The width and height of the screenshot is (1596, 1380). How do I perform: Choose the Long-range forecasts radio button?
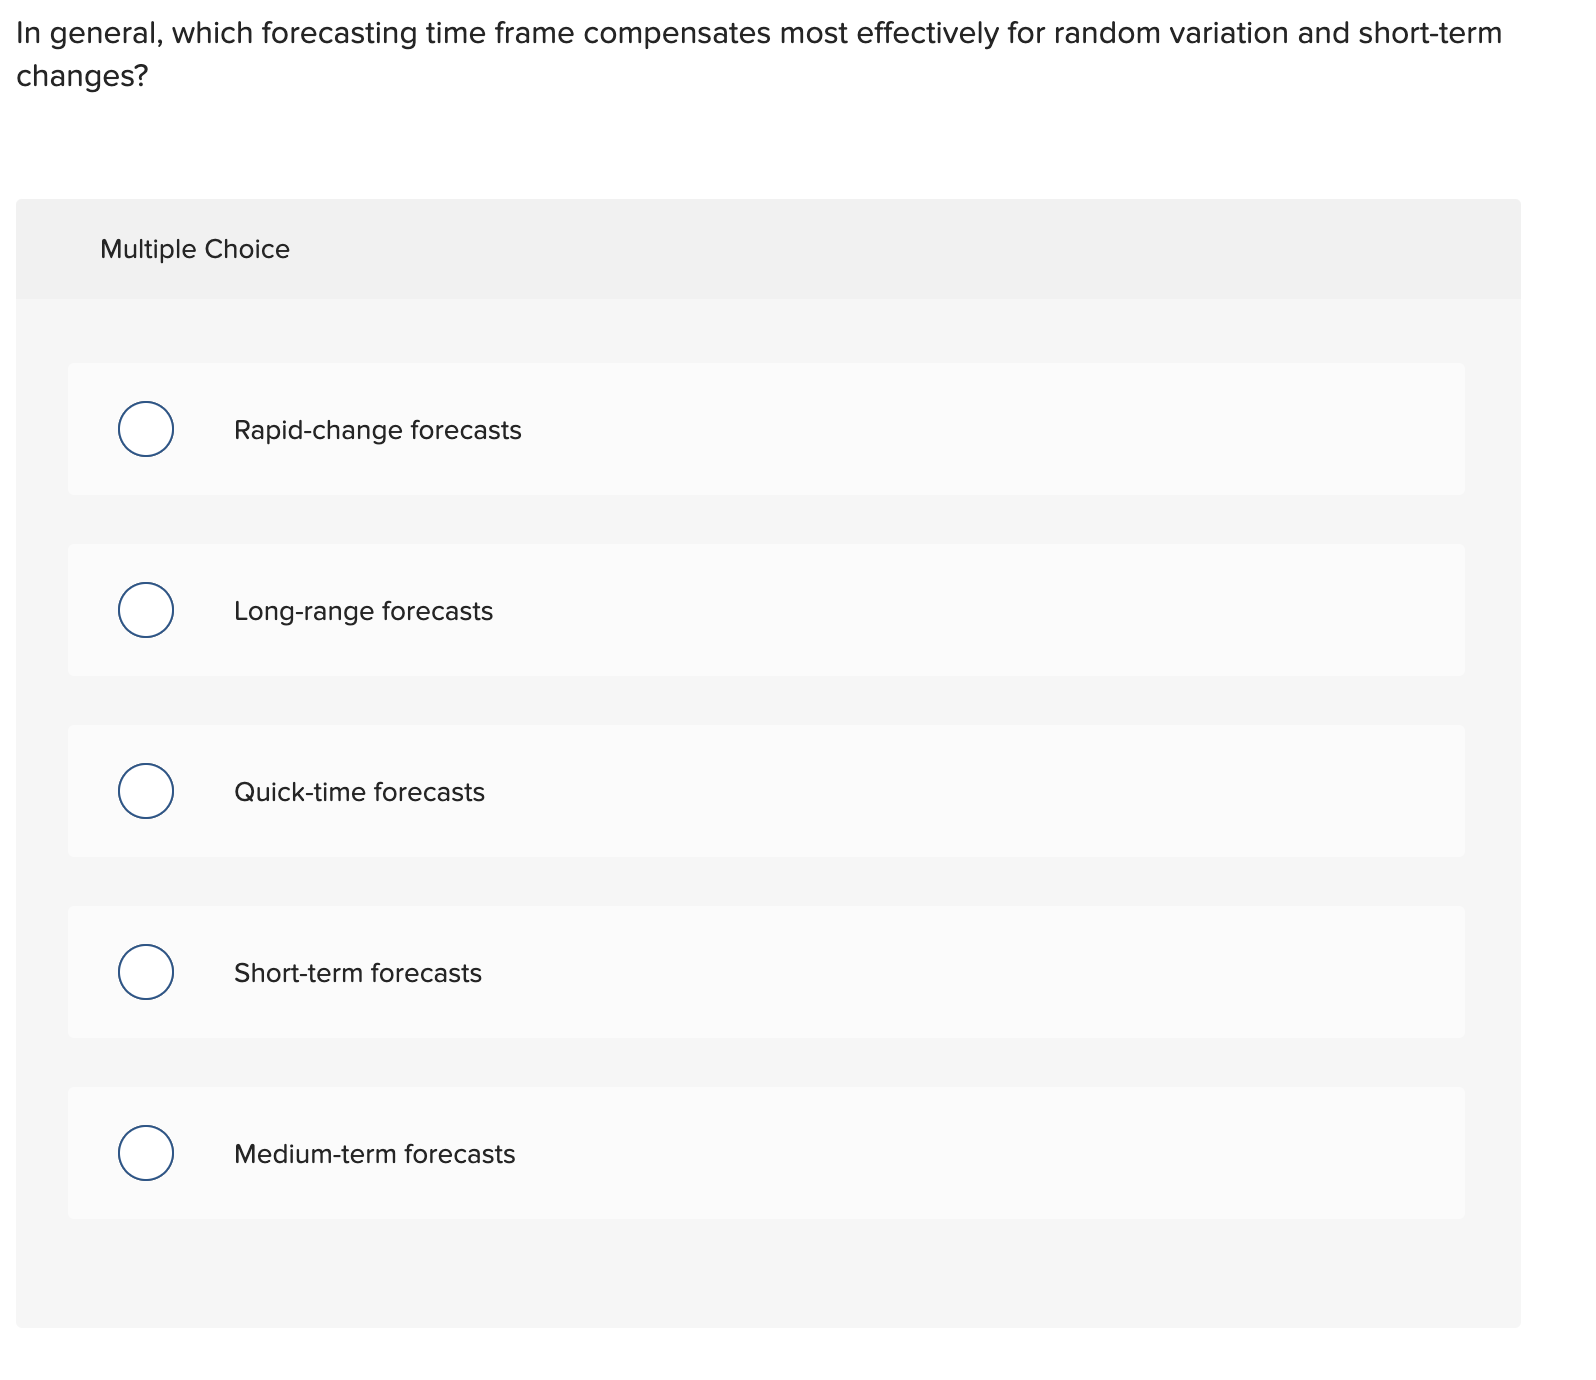point(146,610)
